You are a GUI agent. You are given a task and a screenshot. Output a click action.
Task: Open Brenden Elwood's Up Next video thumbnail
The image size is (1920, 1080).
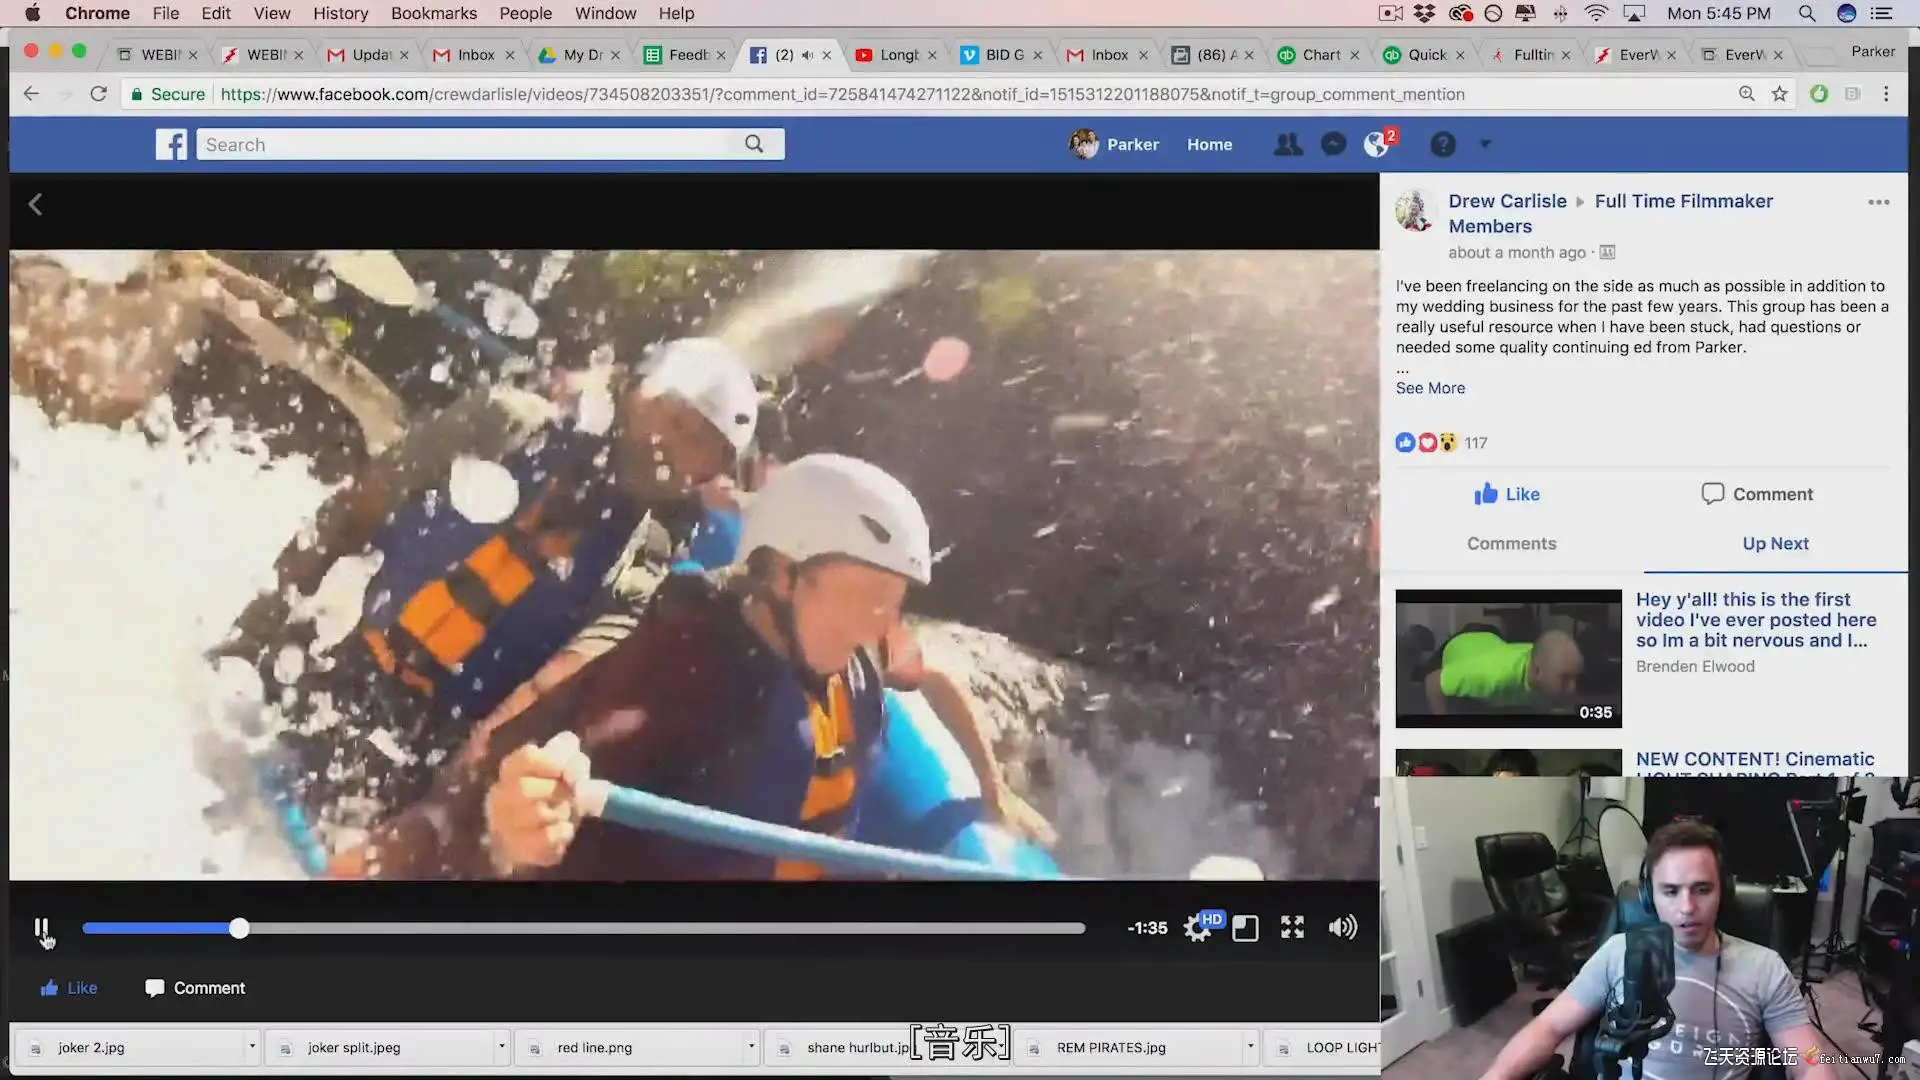[x=1508, y=658]
